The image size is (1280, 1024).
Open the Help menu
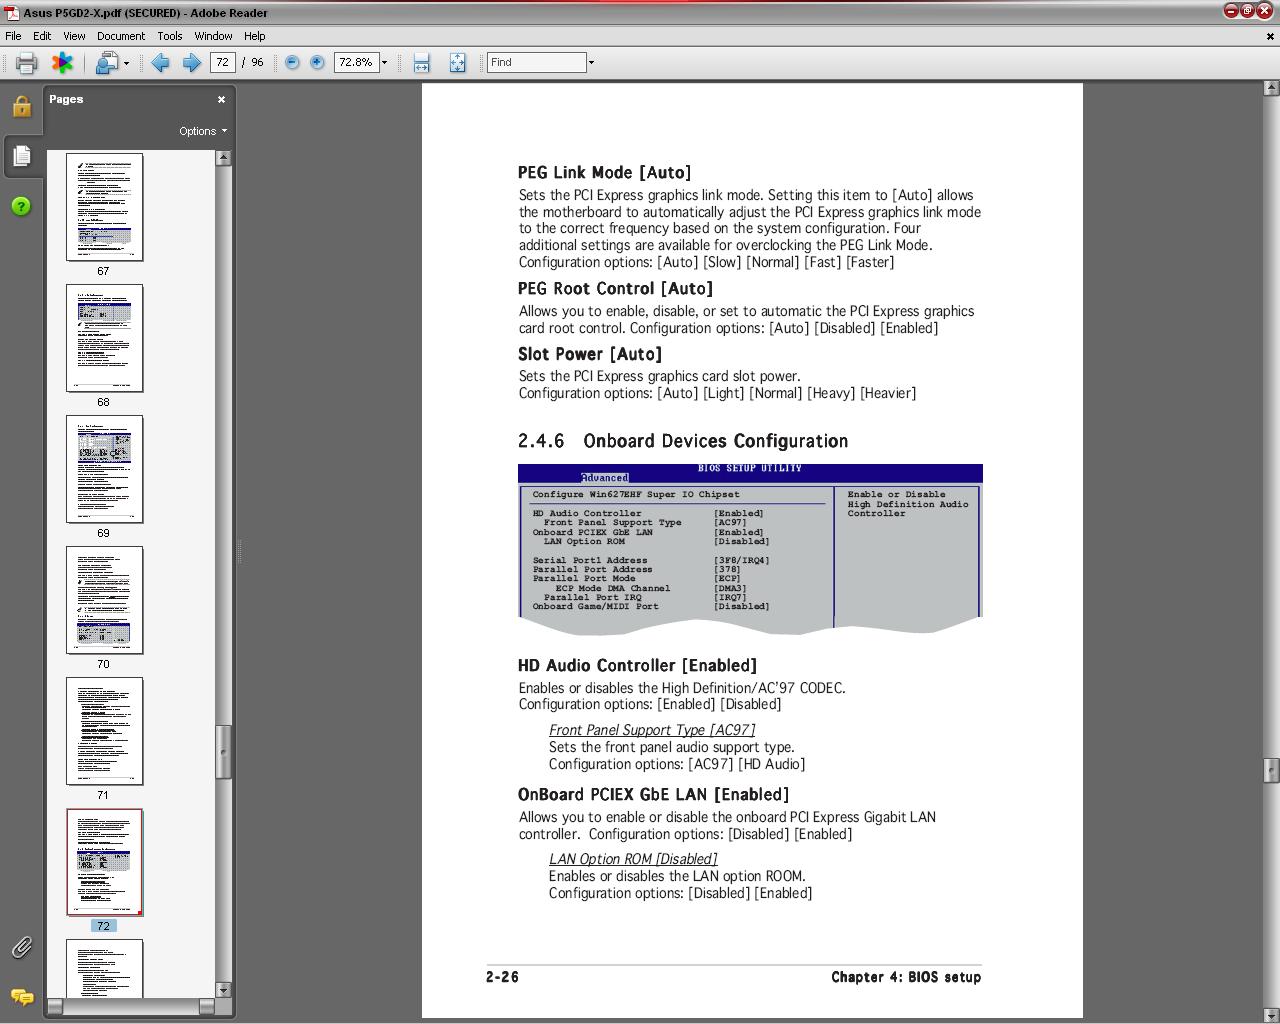255,35
